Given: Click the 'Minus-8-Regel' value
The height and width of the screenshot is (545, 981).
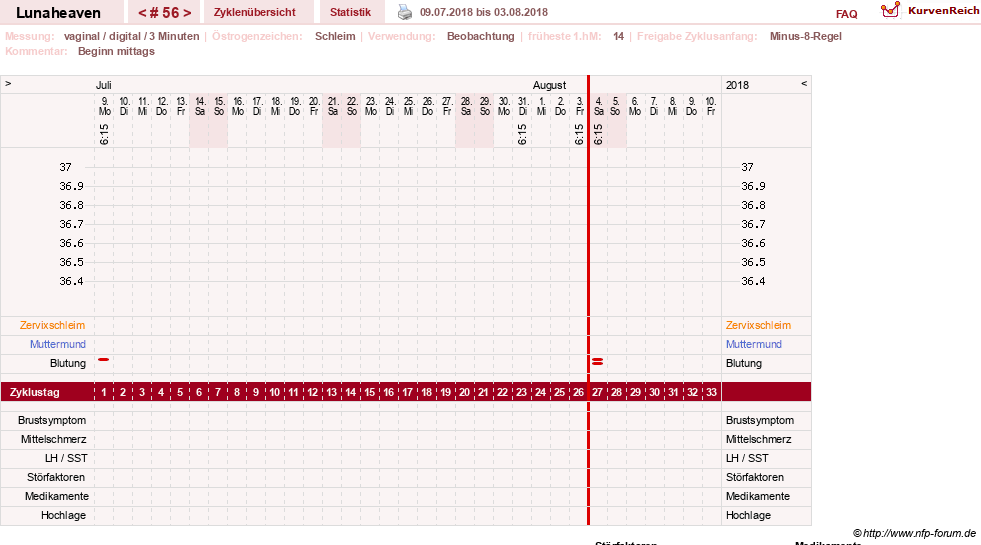Looking at the screenshot, I should 806,36.
